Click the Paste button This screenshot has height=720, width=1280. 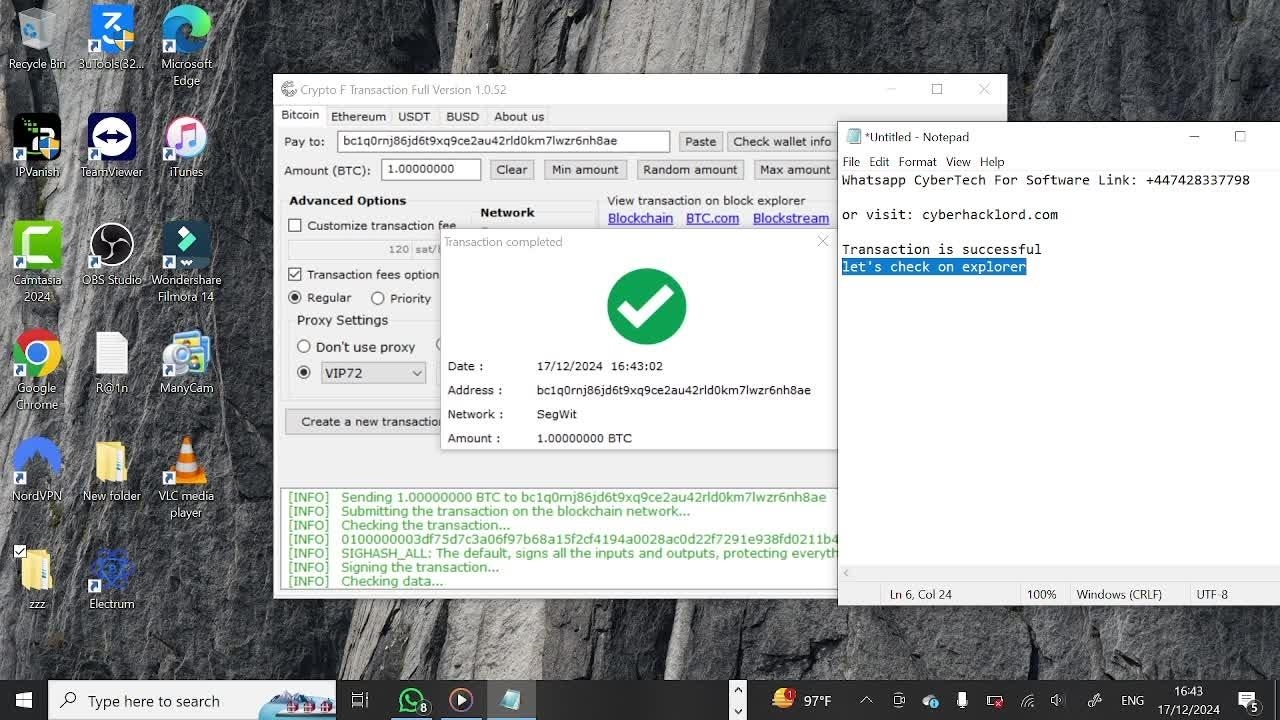point(700,142)
